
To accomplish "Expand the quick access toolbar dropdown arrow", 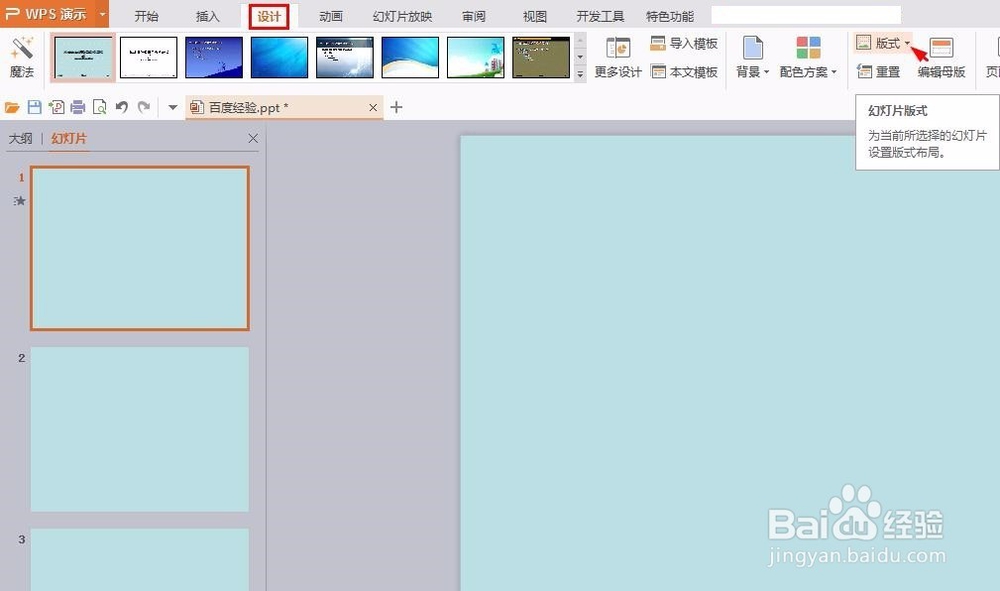I will click(x=172, y=107).
